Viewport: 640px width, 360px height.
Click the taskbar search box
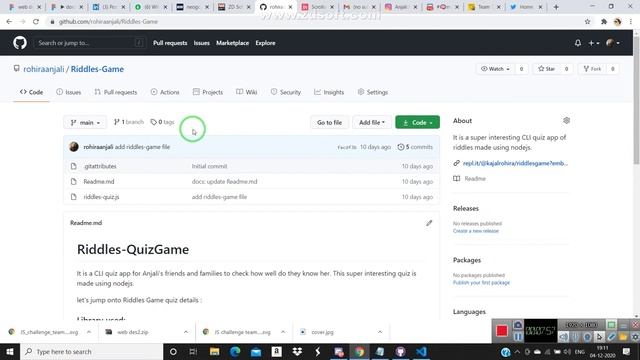(x=91, y=351)
